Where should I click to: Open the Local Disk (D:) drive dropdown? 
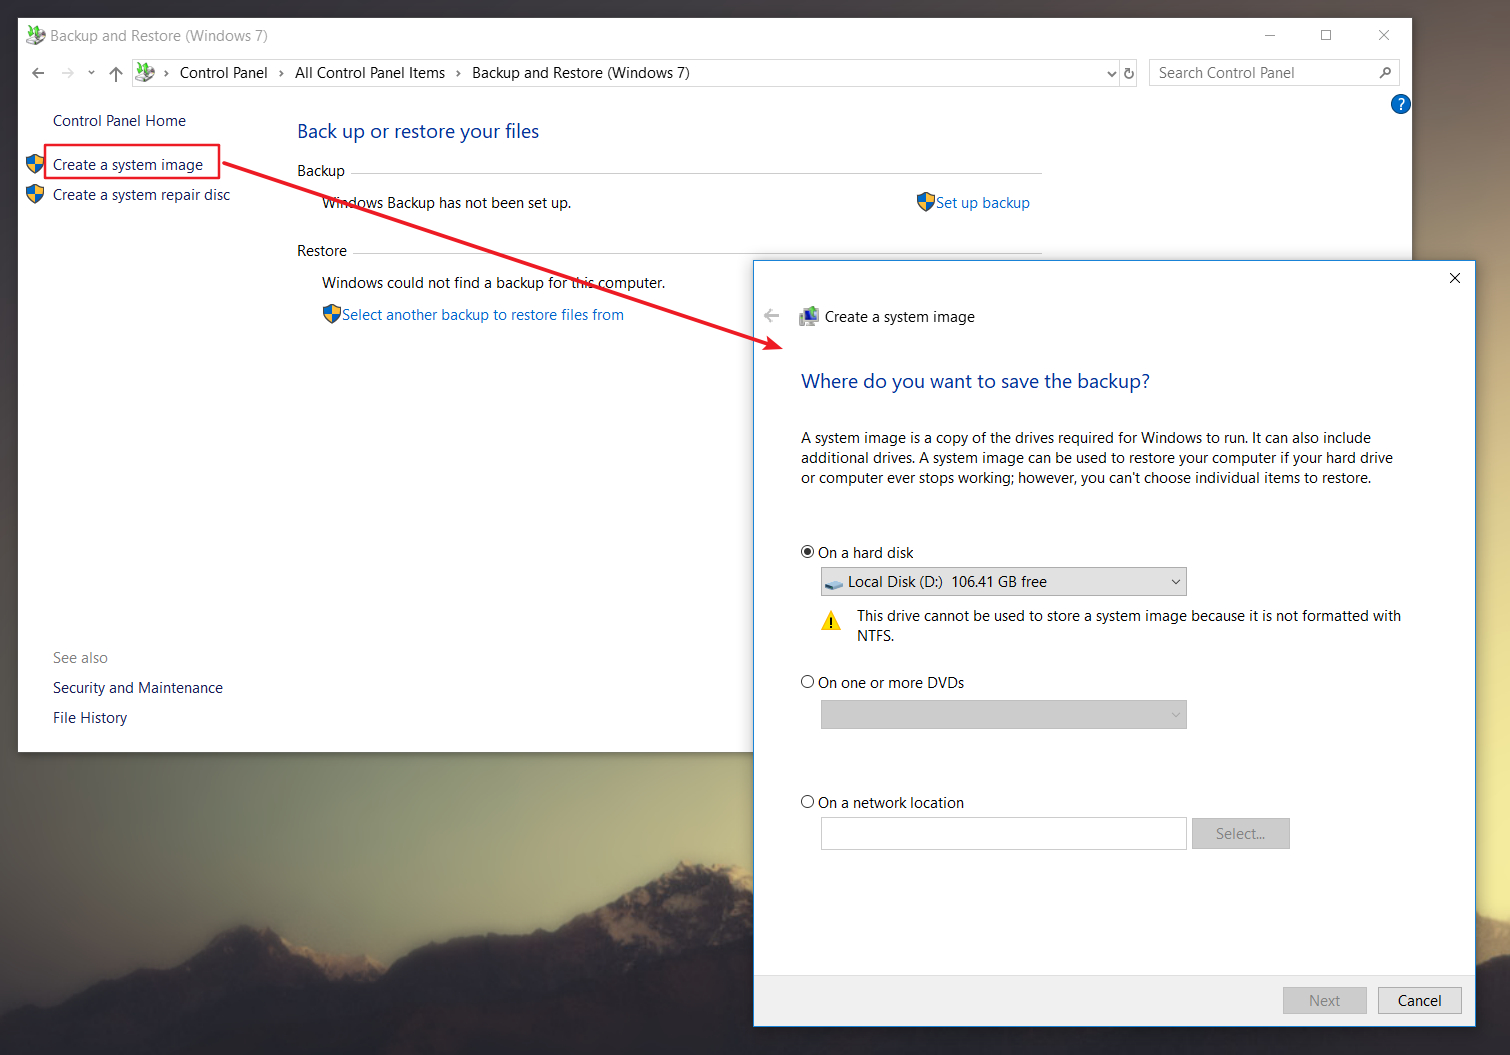[1003, 582]
